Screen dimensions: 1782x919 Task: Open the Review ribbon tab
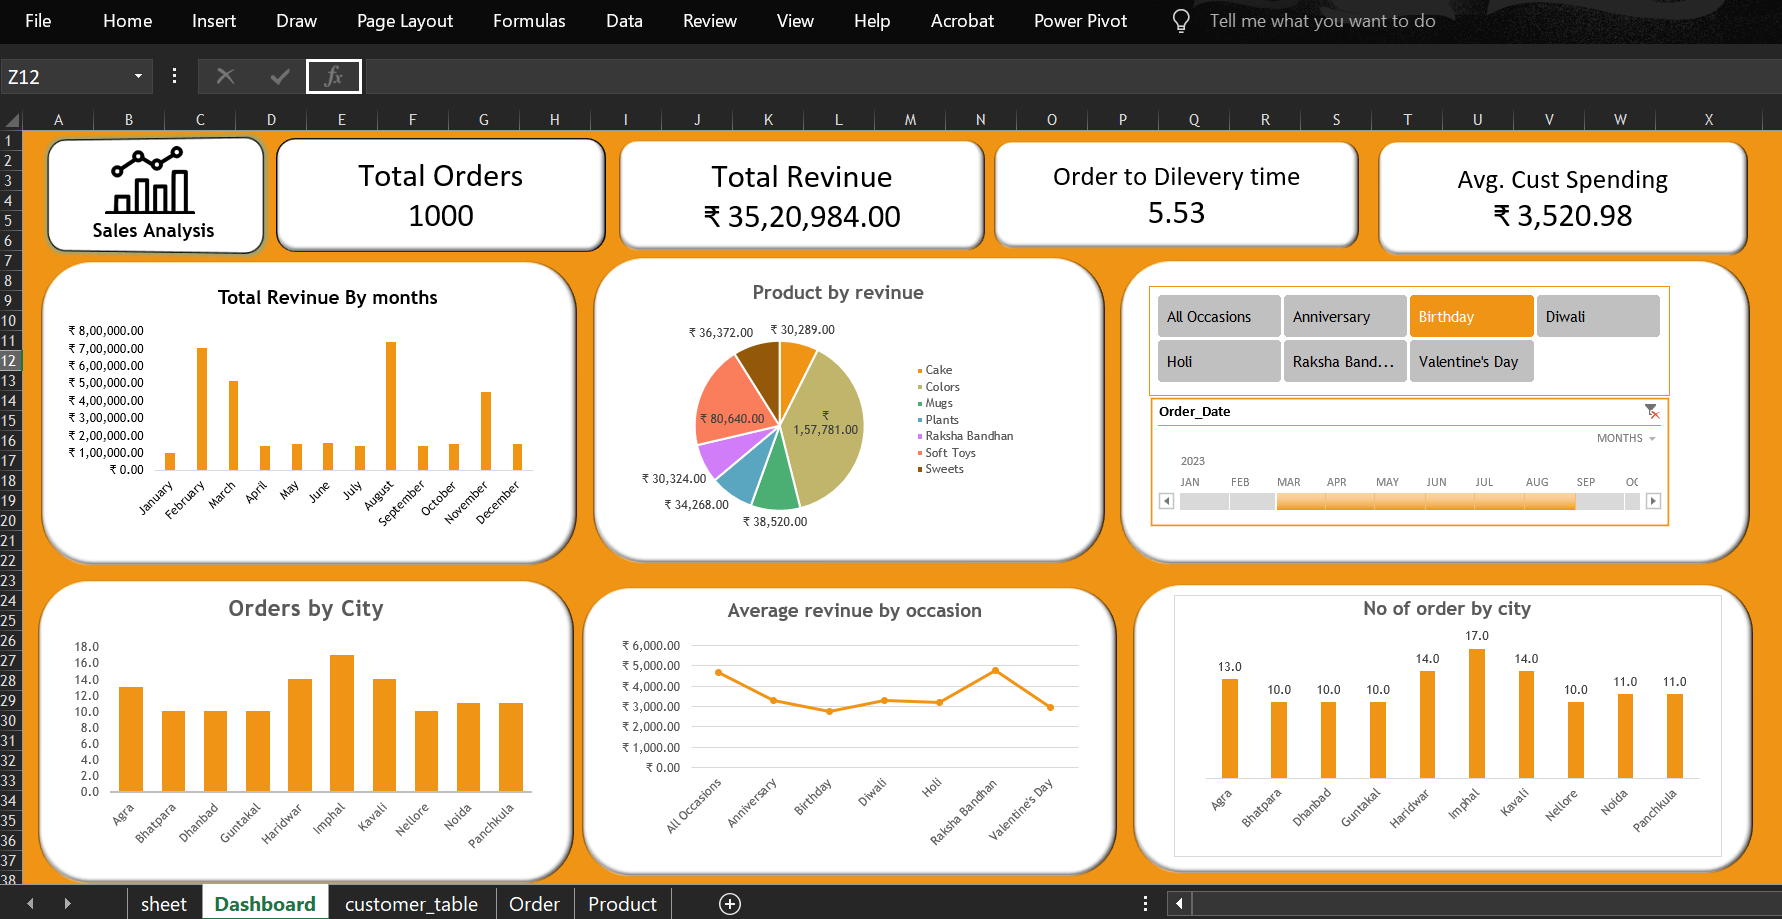click(710, 21)
